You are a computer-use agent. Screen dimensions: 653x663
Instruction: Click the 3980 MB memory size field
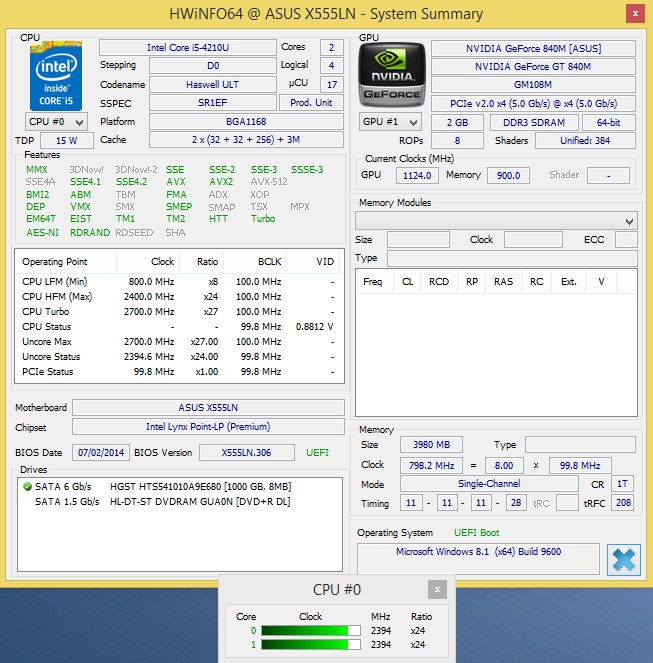tap(431, 445)
